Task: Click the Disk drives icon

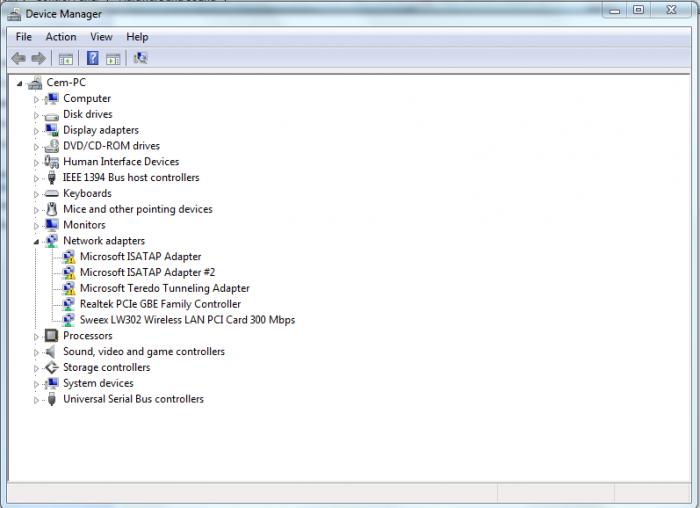Action: coord(52,115)
